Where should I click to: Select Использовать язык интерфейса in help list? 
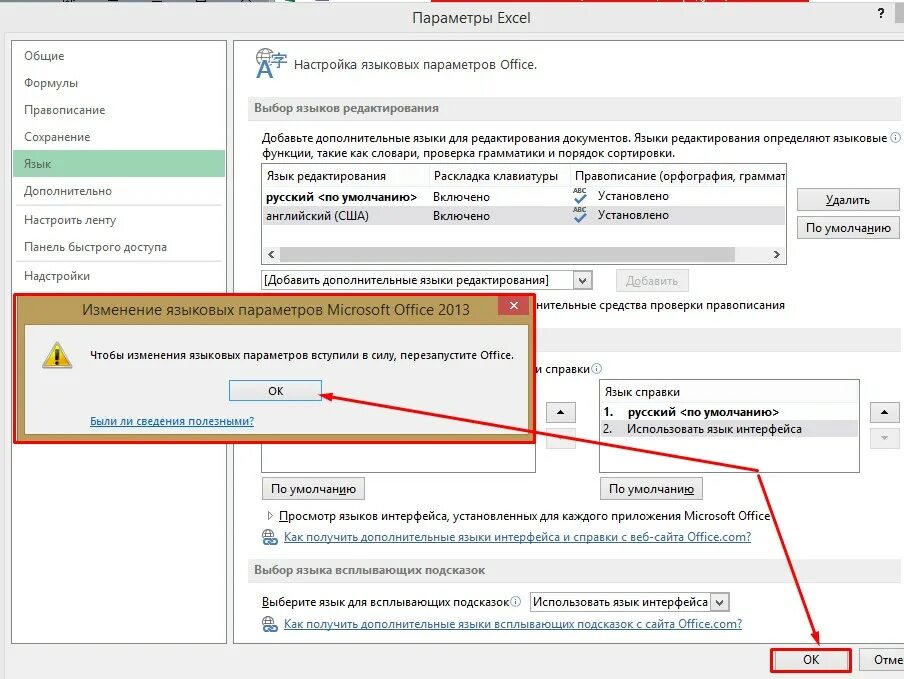[x=729, y=429]
